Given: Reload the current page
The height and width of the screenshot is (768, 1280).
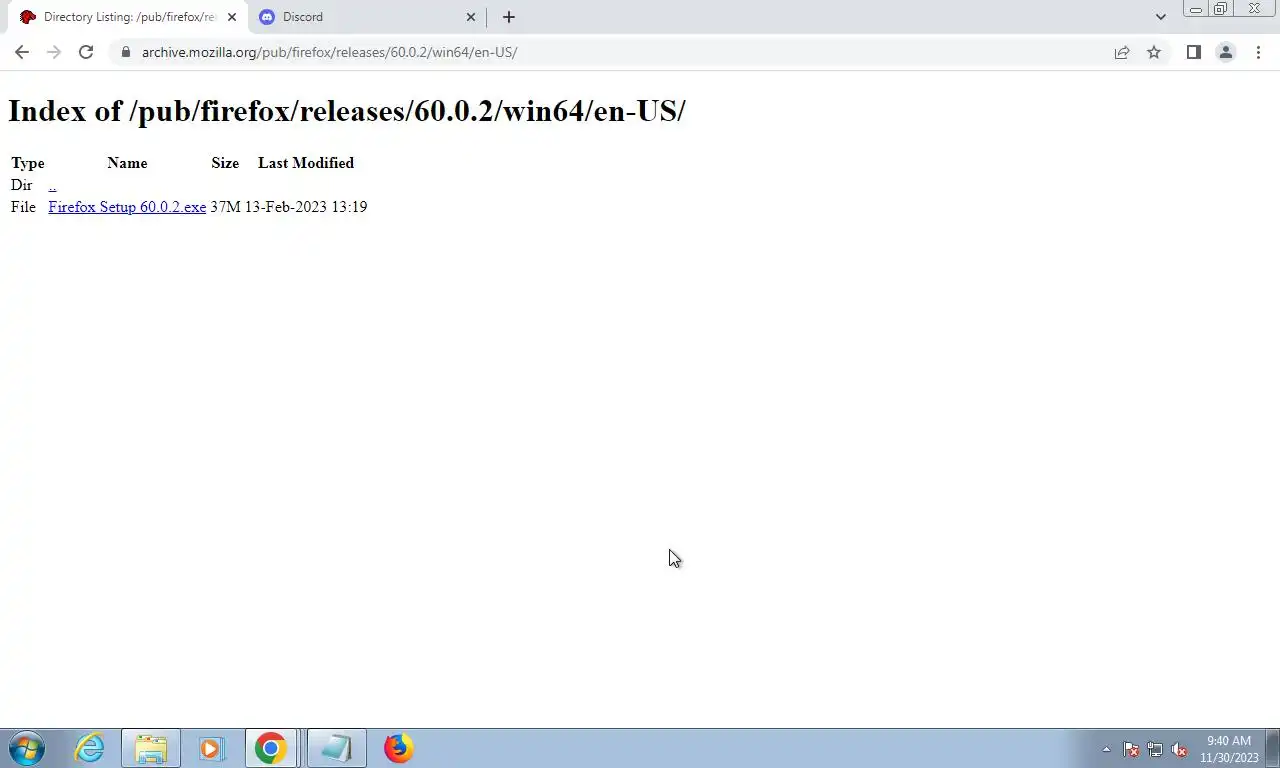Looking at the screenshot, I should point(86,52).
